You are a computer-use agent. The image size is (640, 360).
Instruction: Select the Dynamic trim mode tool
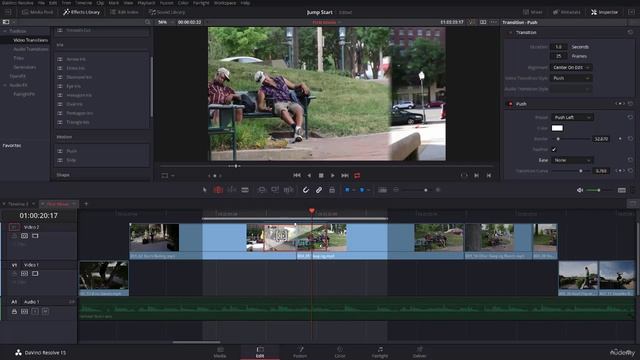(x=231, y=190)
